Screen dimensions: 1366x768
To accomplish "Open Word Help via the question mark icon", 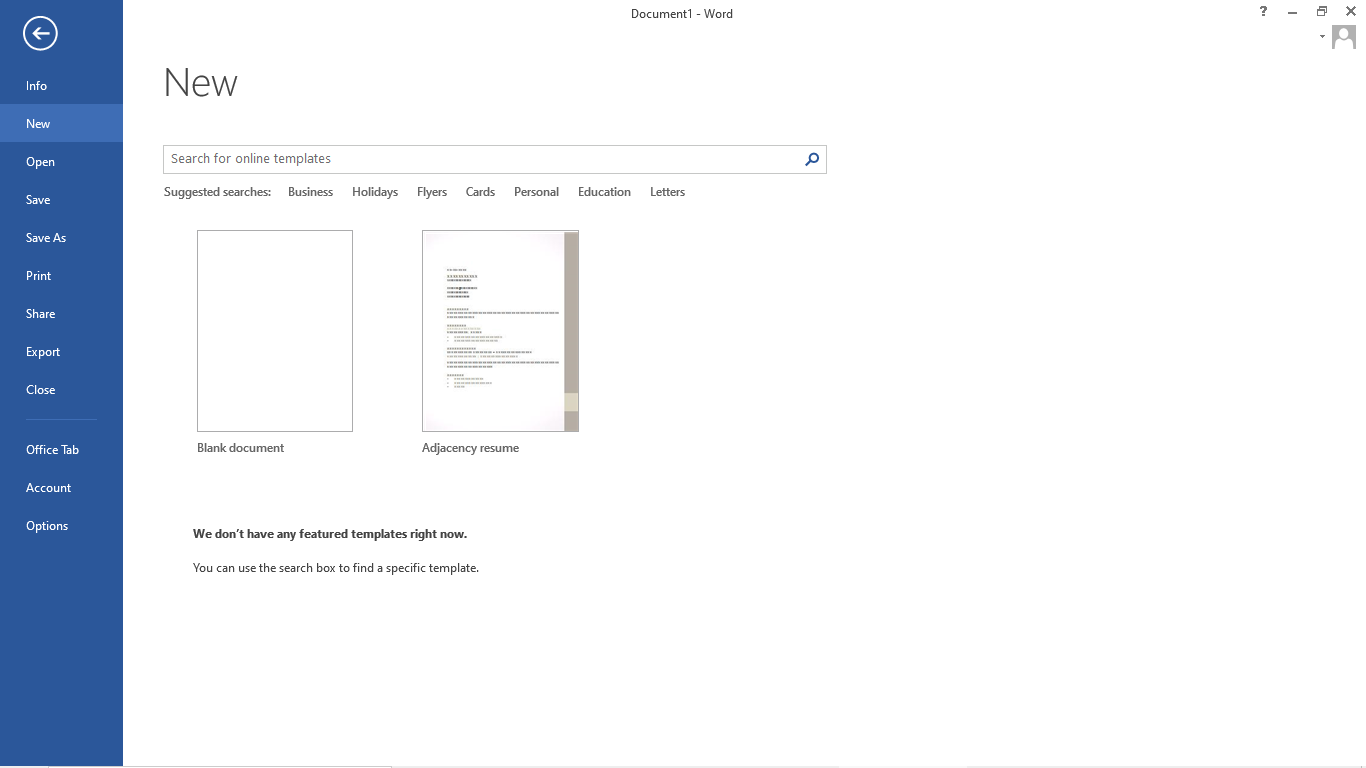I will [x=1263, y=11].
